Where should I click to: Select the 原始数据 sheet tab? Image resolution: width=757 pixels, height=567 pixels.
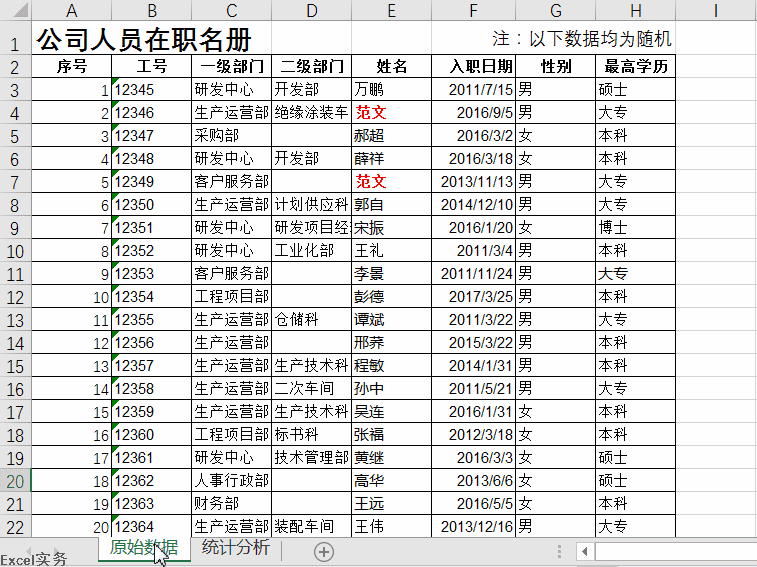tap(144, 548)
